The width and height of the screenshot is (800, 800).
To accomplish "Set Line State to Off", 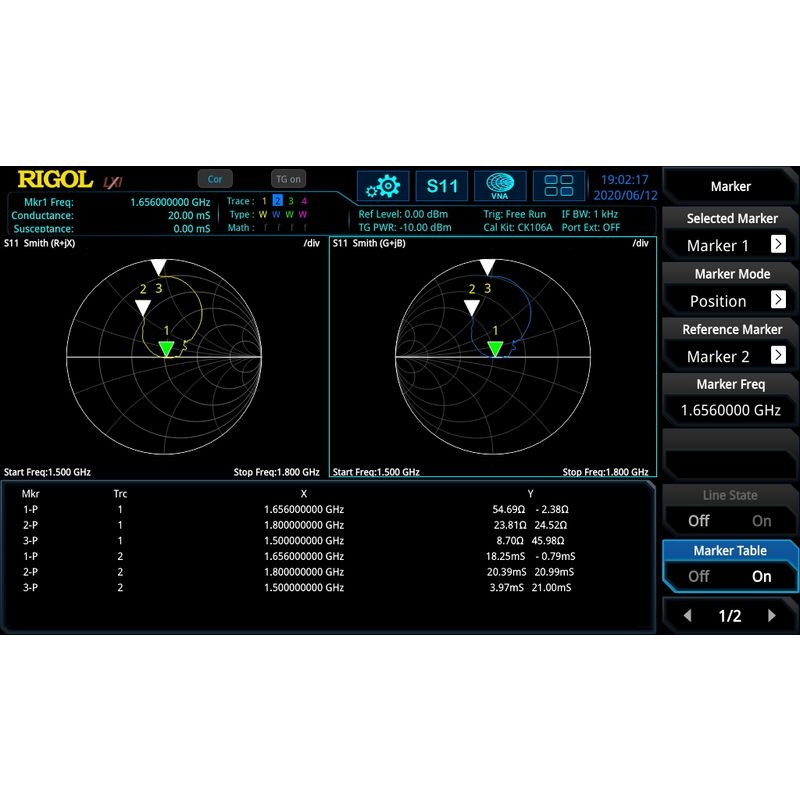I will (698, 521).
